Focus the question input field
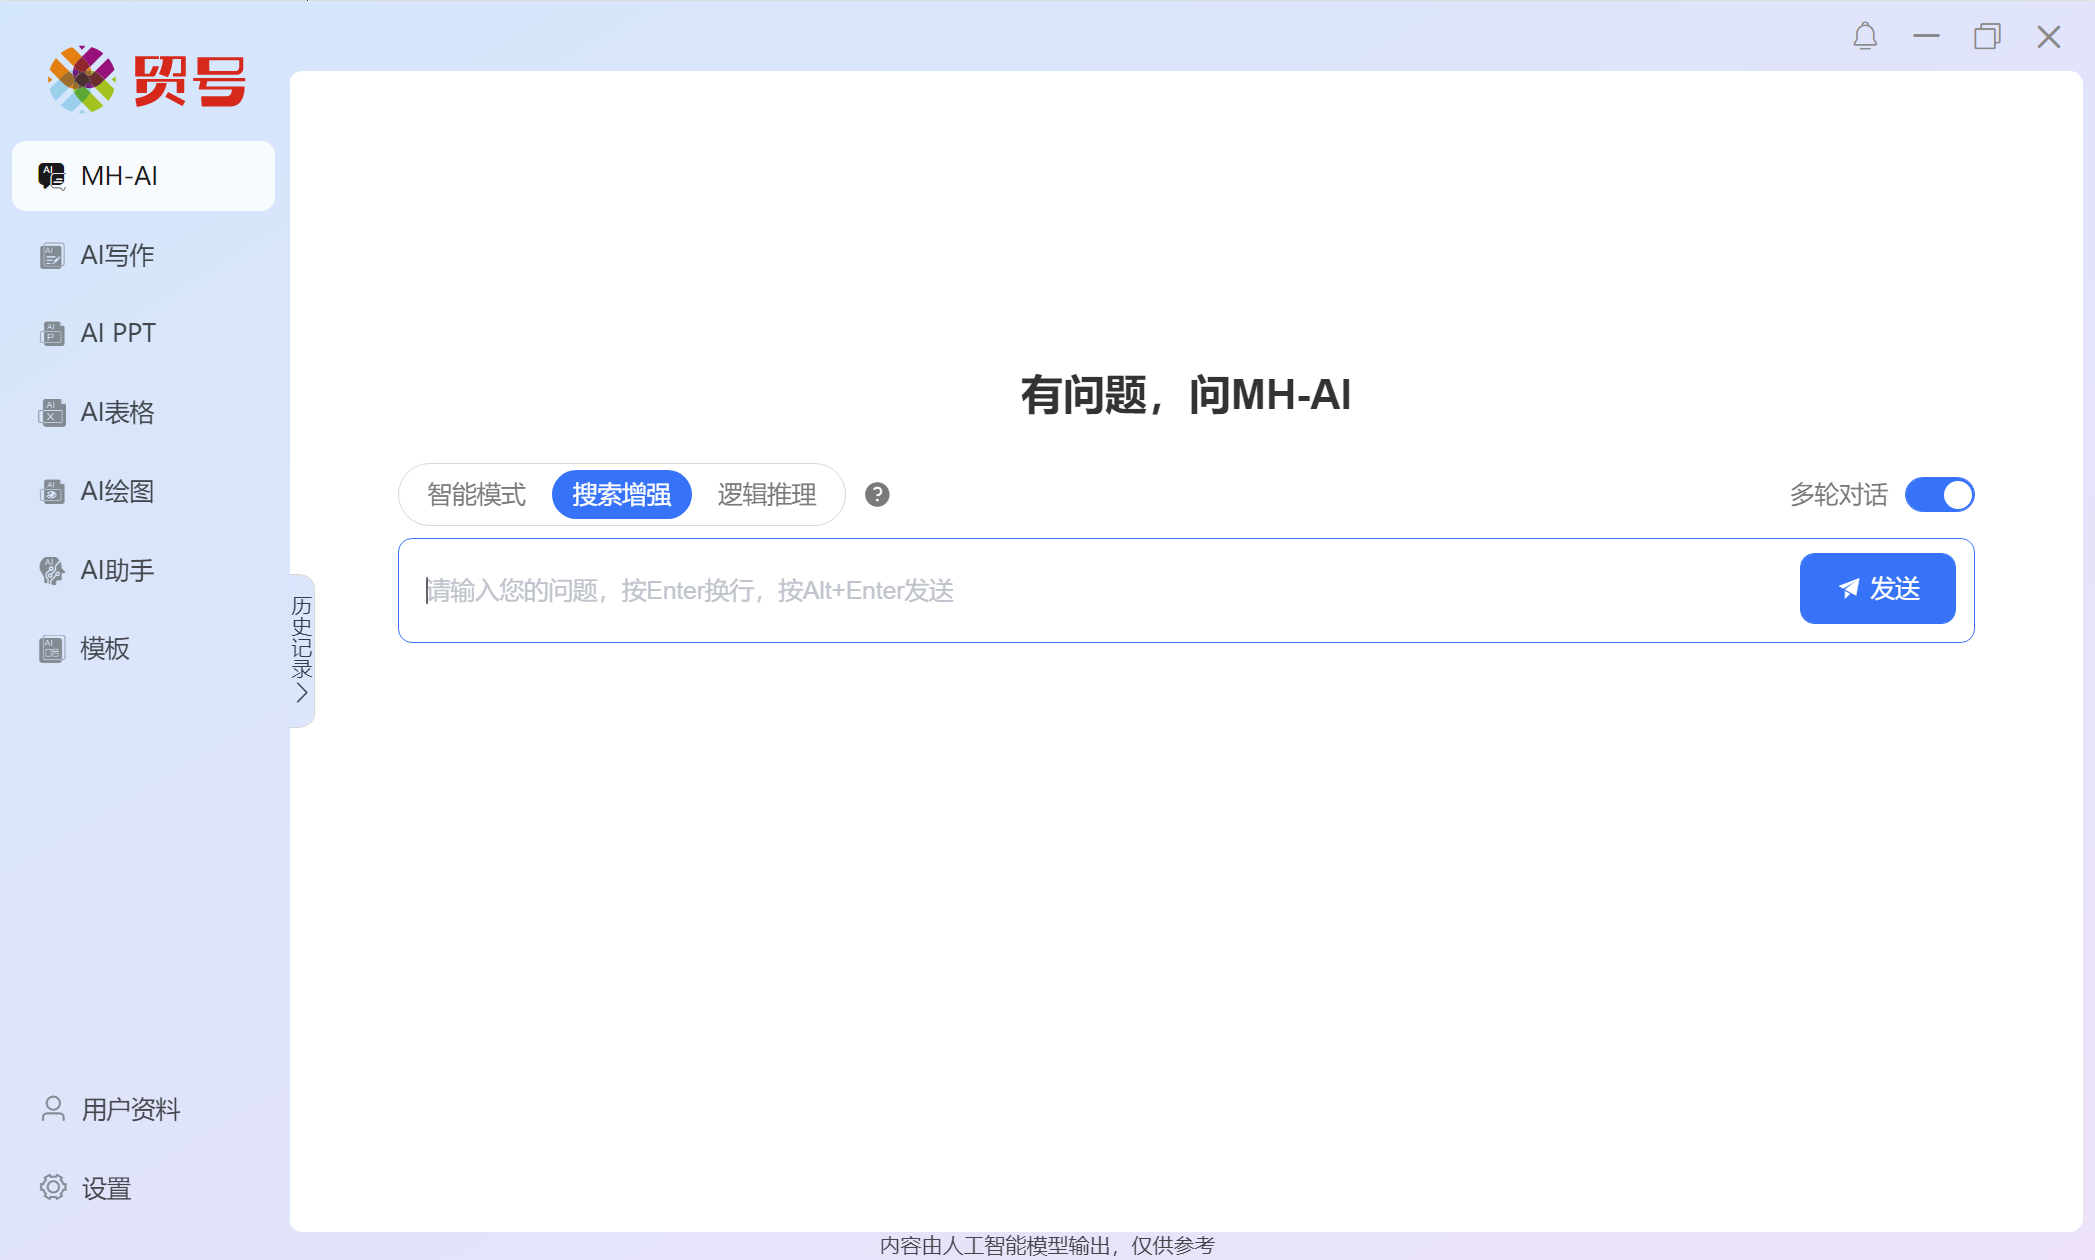Viewport: 2095px width, 1260px height. [x=1098, y=590]
